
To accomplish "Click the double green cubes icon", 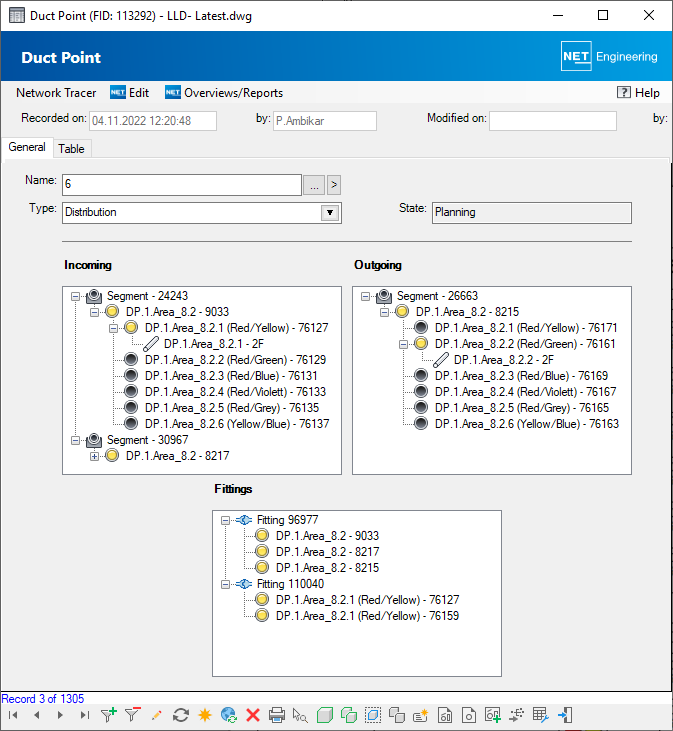I will tap(349, 715).
